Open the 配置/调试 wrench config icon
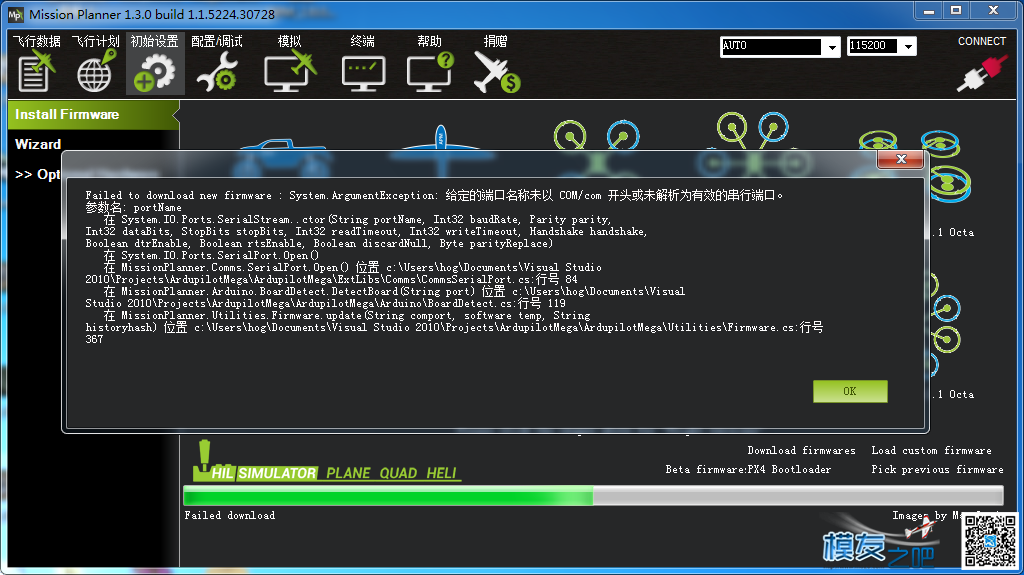The image size is (1024, 575). (x=217, y=71)
